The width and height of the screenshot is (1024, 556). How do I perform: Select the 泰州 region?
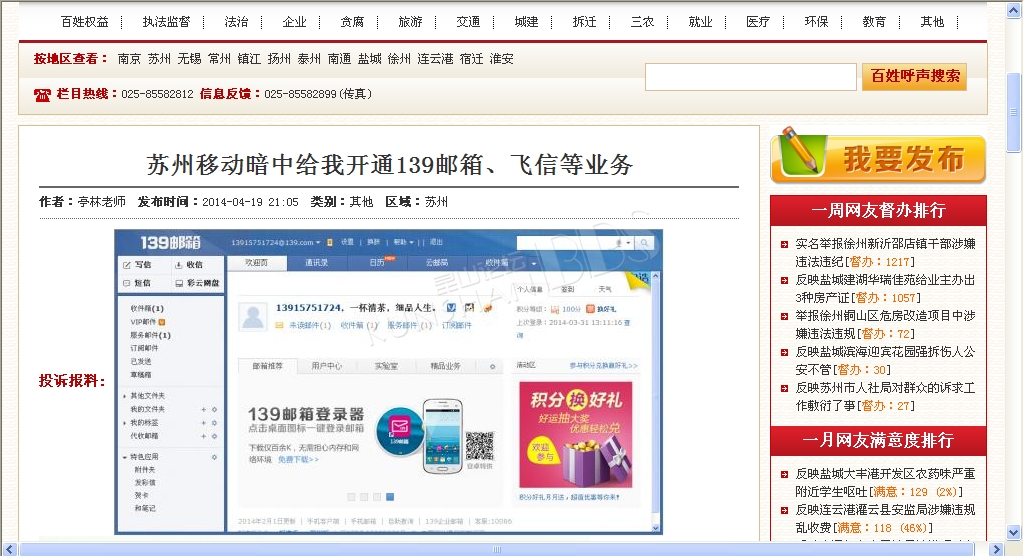[310, 59]
